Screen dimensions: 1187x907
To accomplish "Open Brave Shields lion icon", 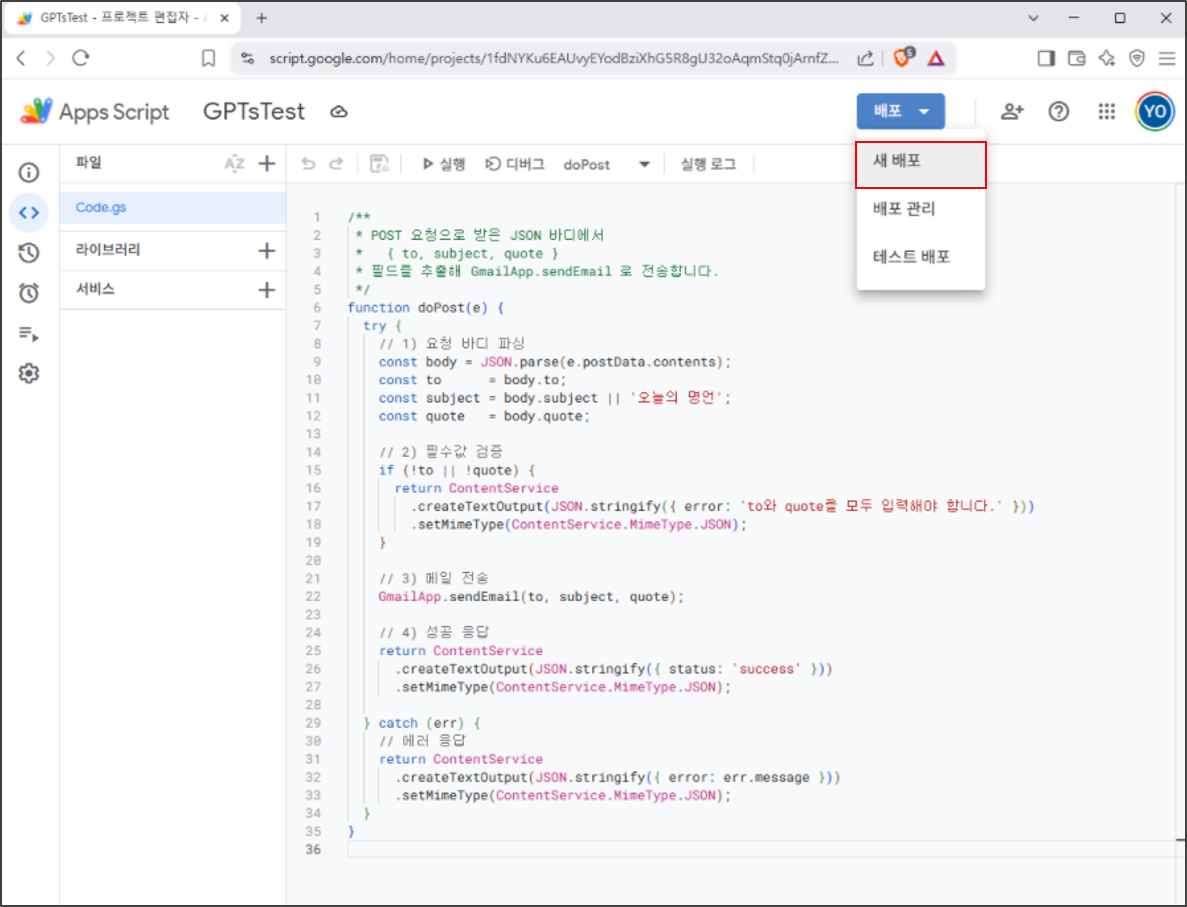I will 903,58.
